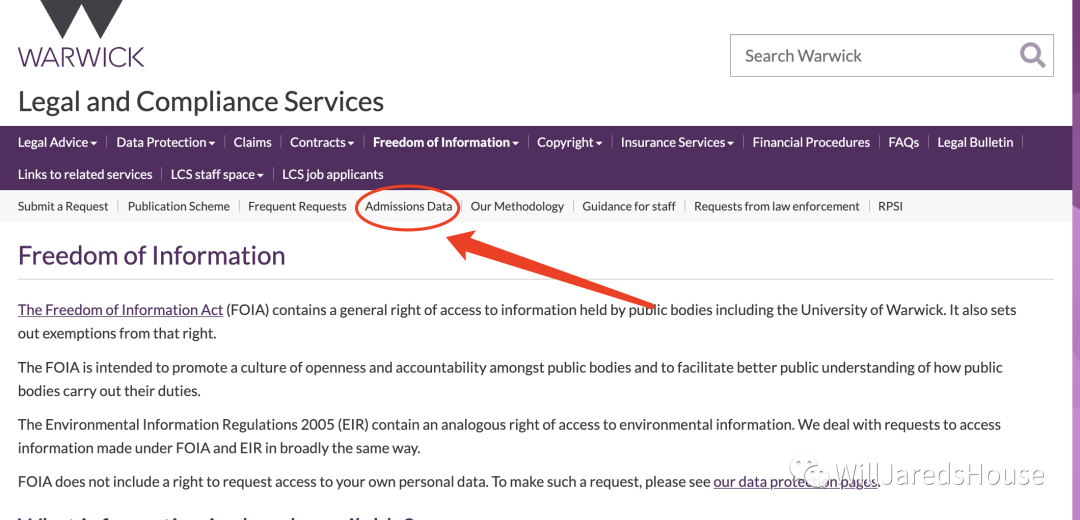Go to Publication Scheme
Viewport: 1080px width, 520px height.
pos(178,206)
